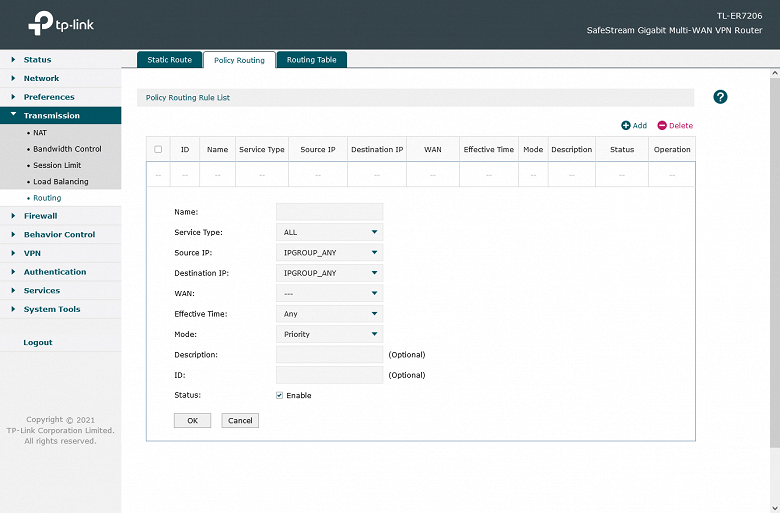The width and height of the screenshot is (780, 513).
Task: Switch to the Routing Table tab
Action: (311, 60)
